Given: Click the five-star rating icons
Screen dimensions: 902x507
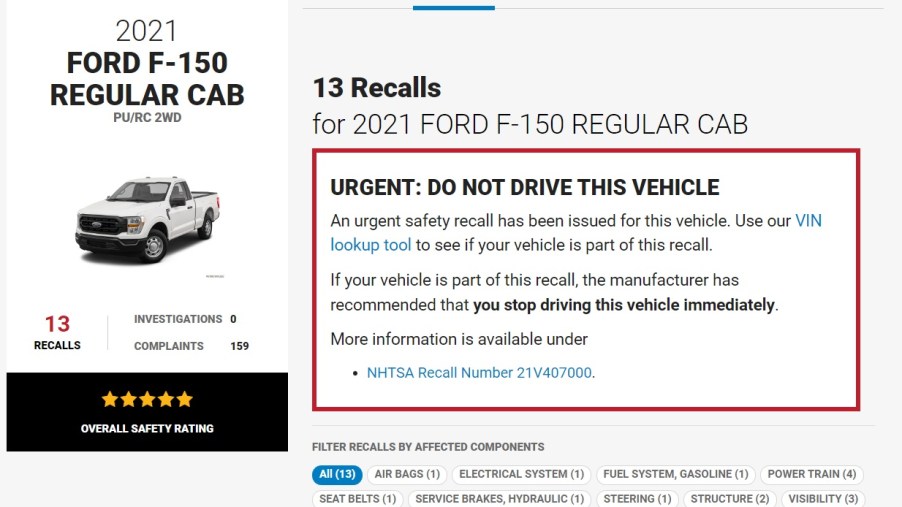Looking at the screenshot, I should tap(147, 399).
